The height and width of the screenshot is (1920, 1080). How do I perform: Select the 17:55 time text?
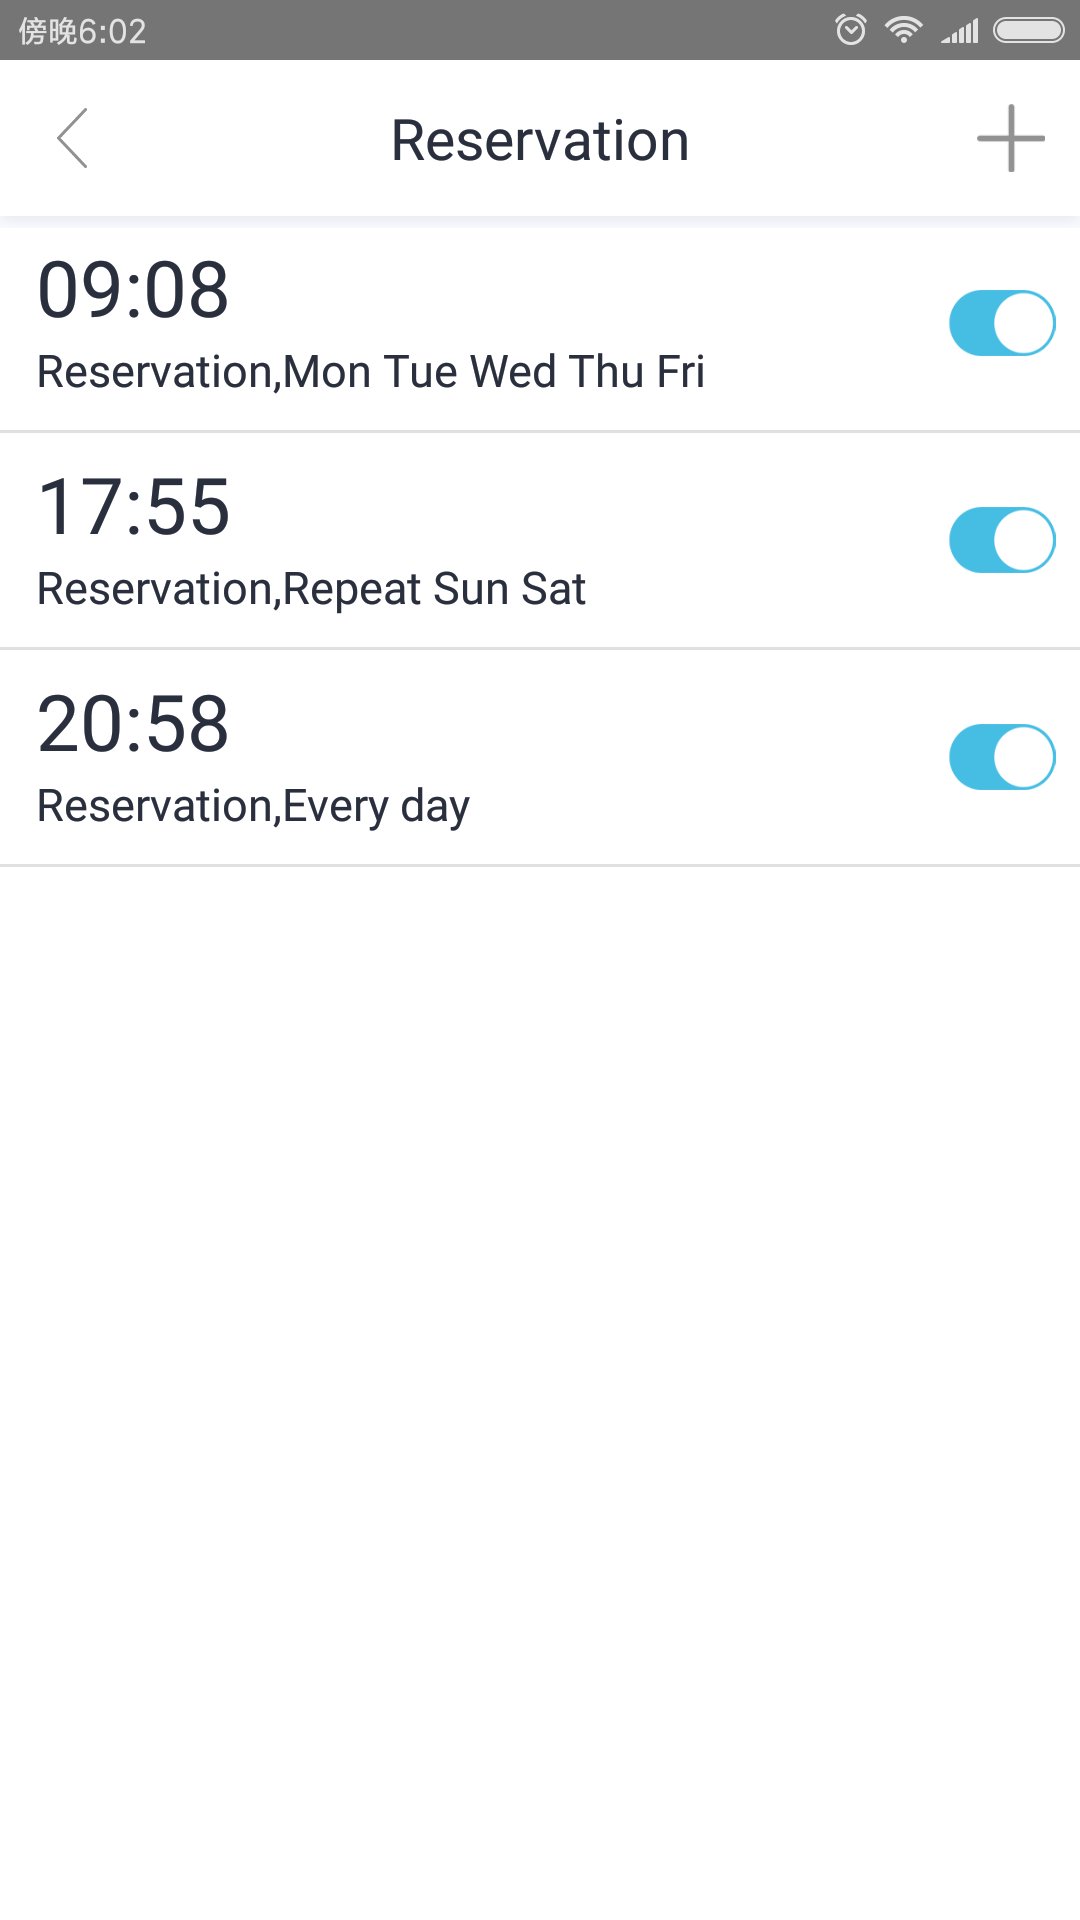click(x=133, y=507)
